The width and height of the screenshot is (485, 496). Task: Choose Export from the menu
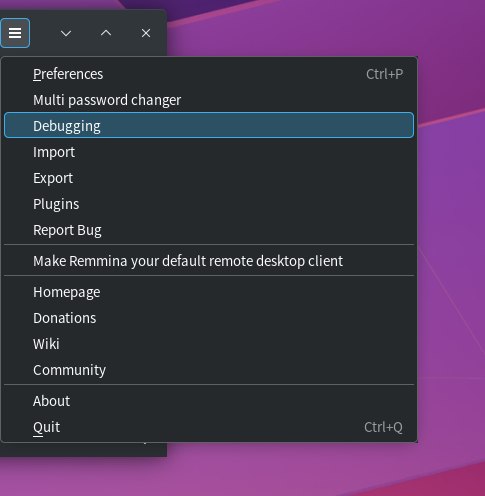tap(209, 178)
